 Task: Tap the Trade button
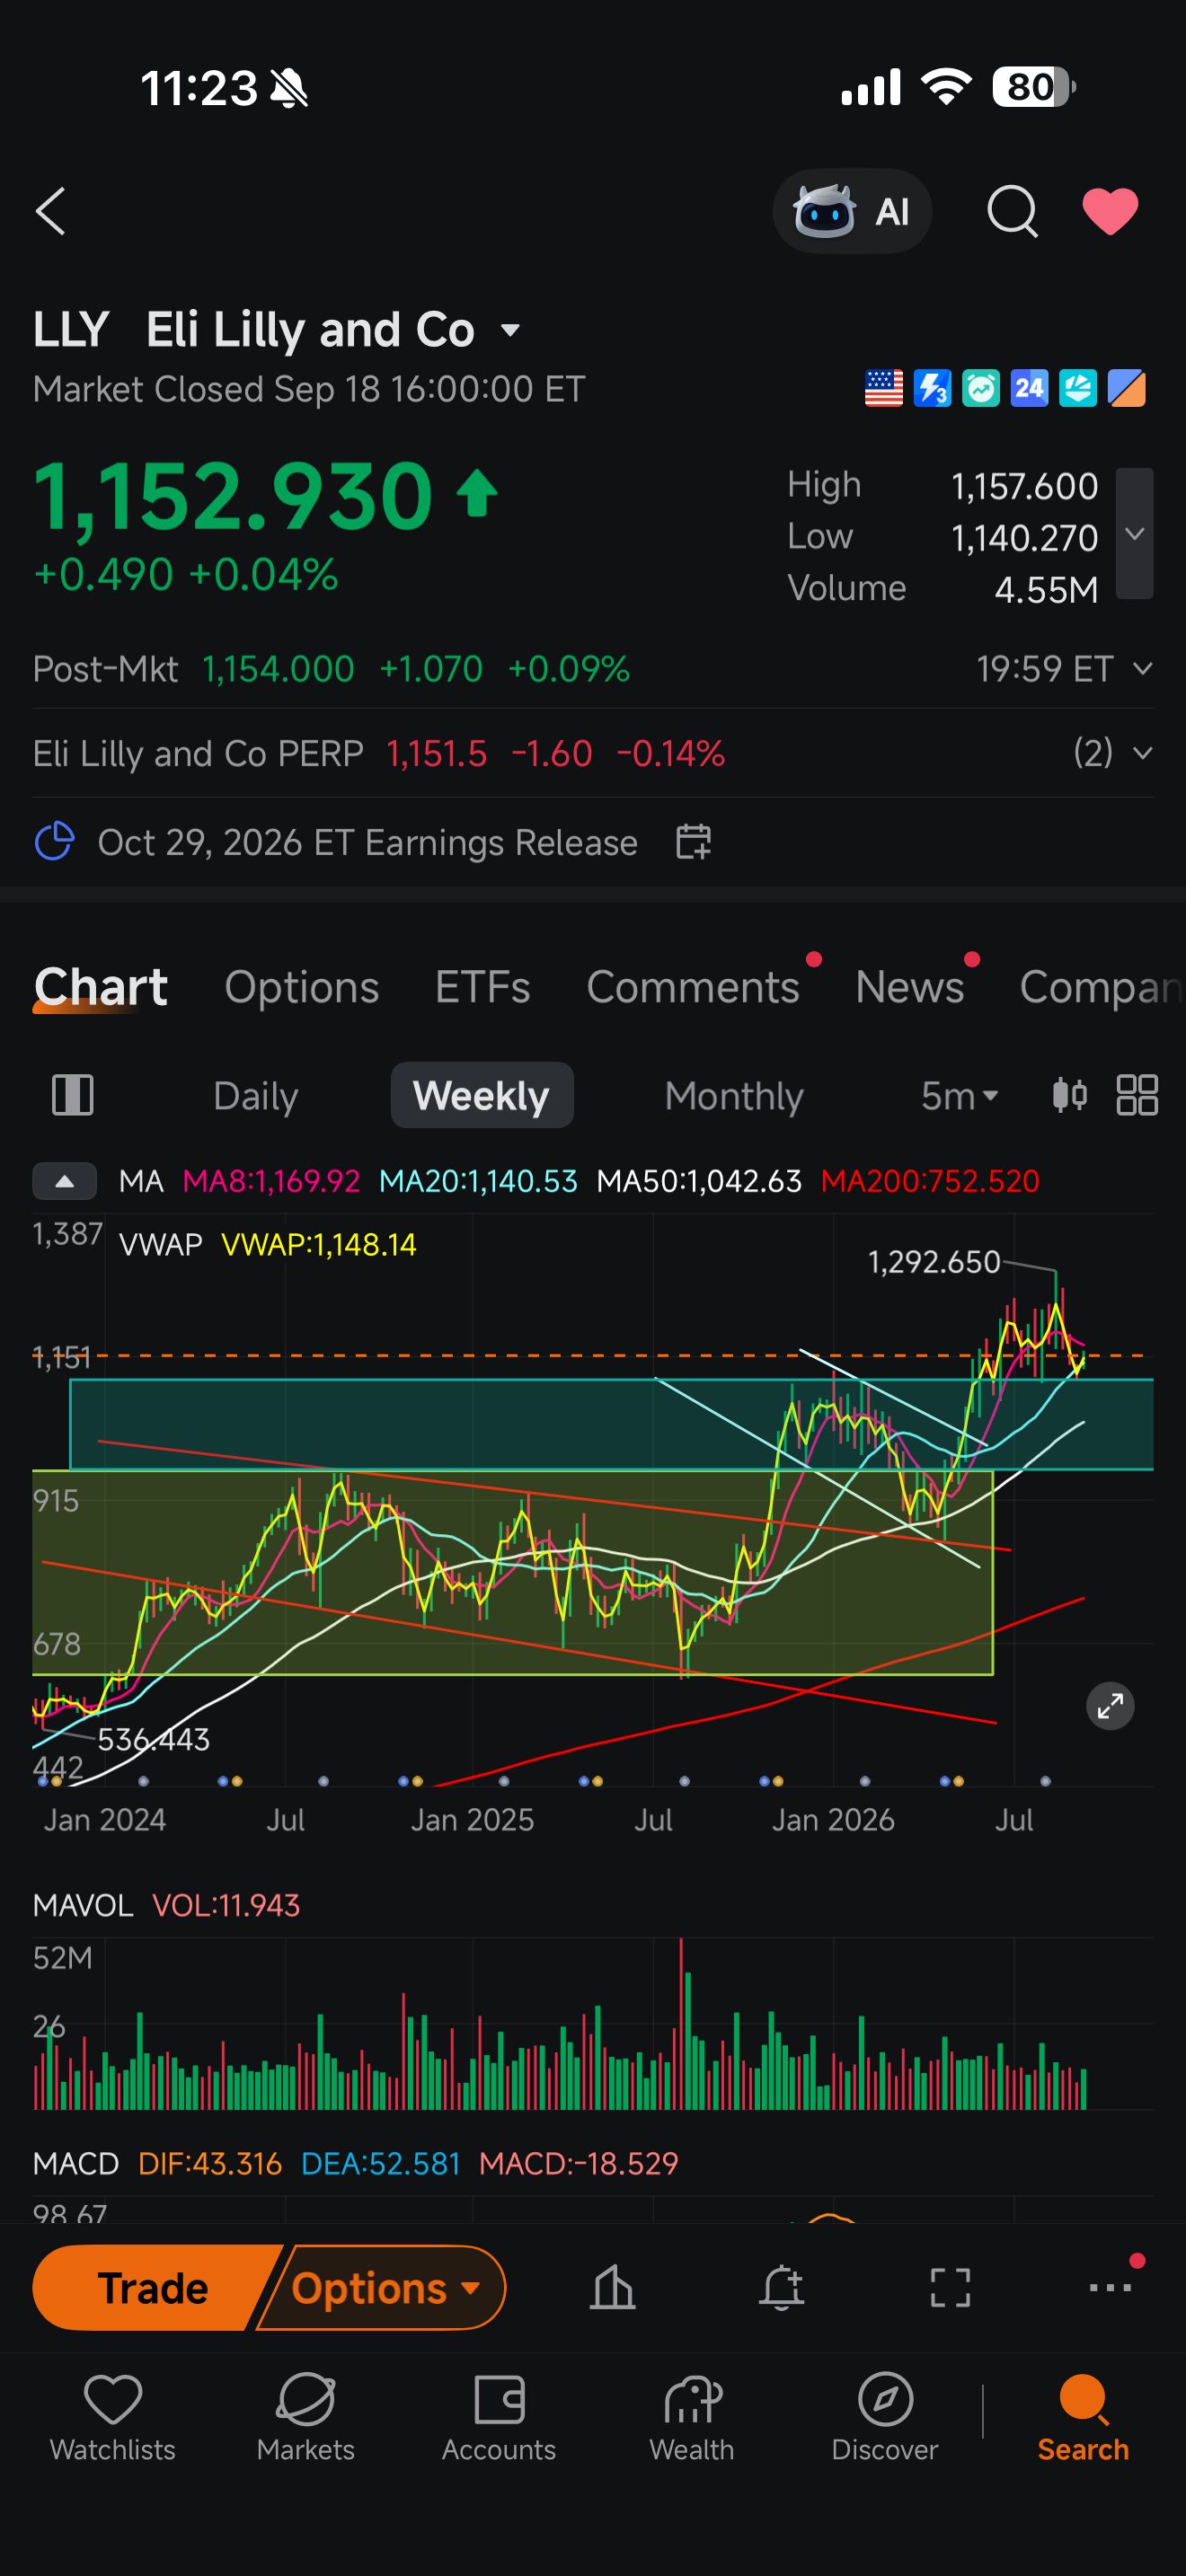tap(153, 2288)
